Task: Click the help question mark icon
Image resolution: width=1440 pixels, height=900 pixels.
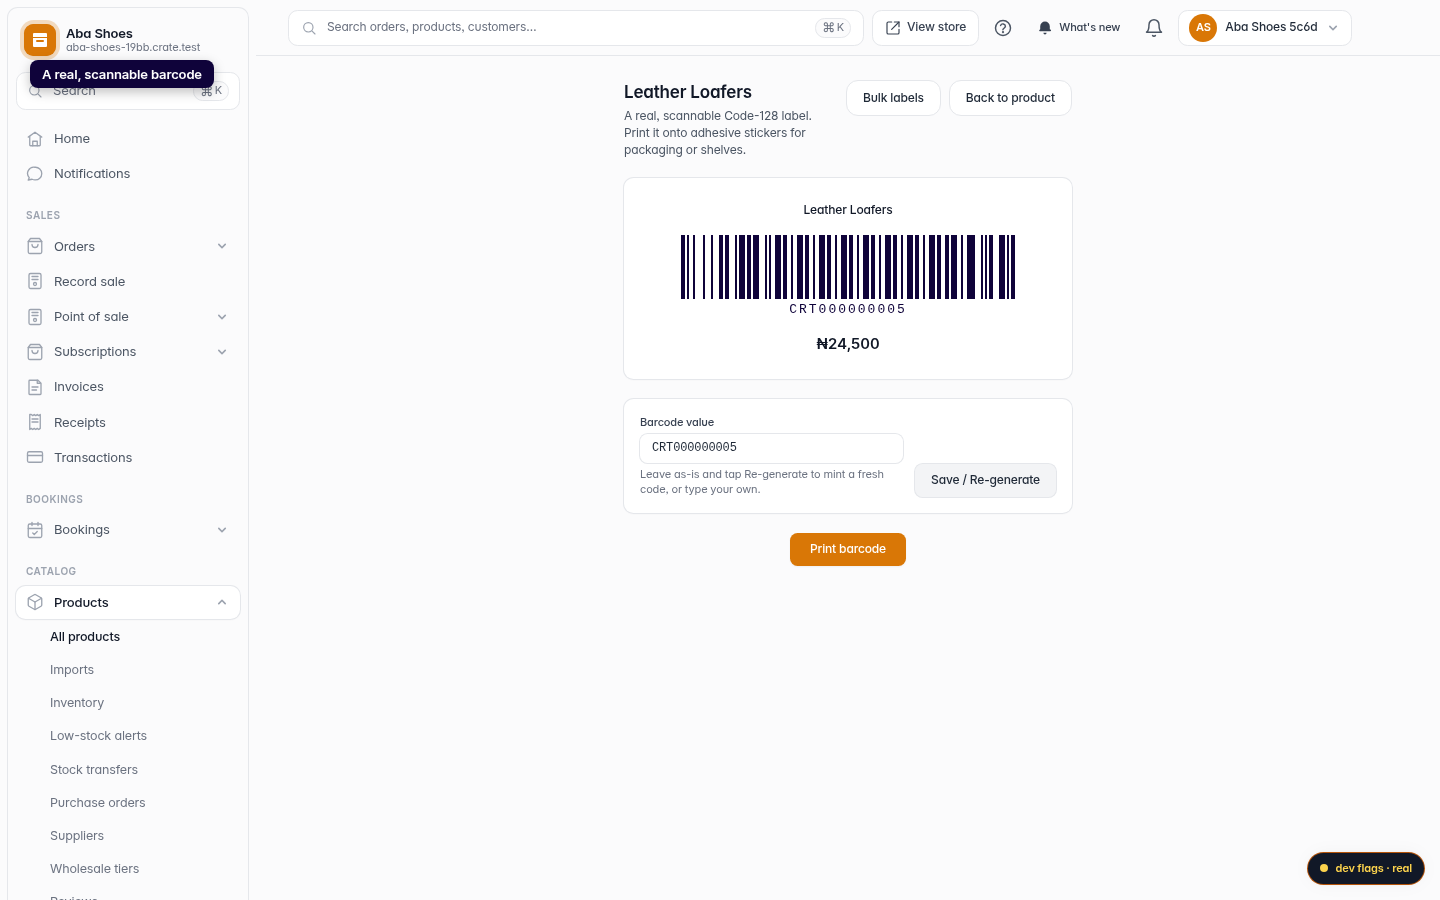Action: pyautogui.click(x=1003, y=28)
